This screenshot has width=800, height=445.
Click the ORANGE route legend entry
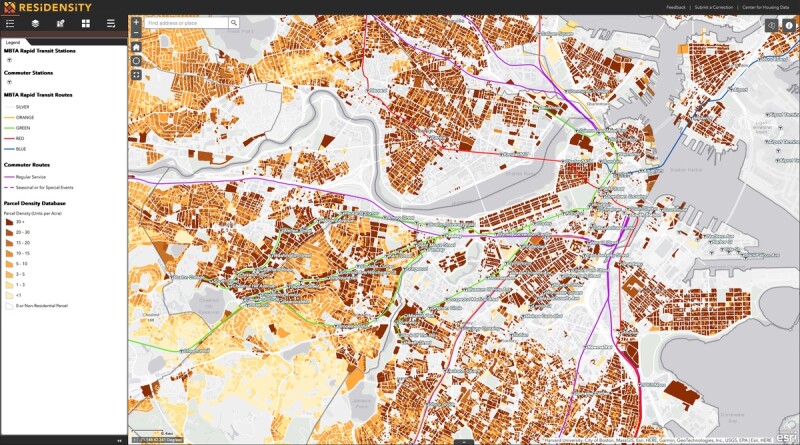tap(19, 117)
